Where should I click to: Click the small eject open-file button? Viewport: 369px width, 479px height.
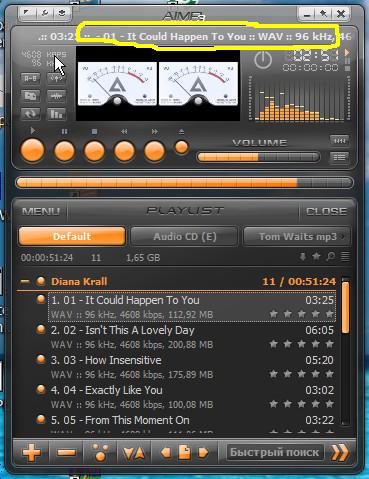point(181,147)
